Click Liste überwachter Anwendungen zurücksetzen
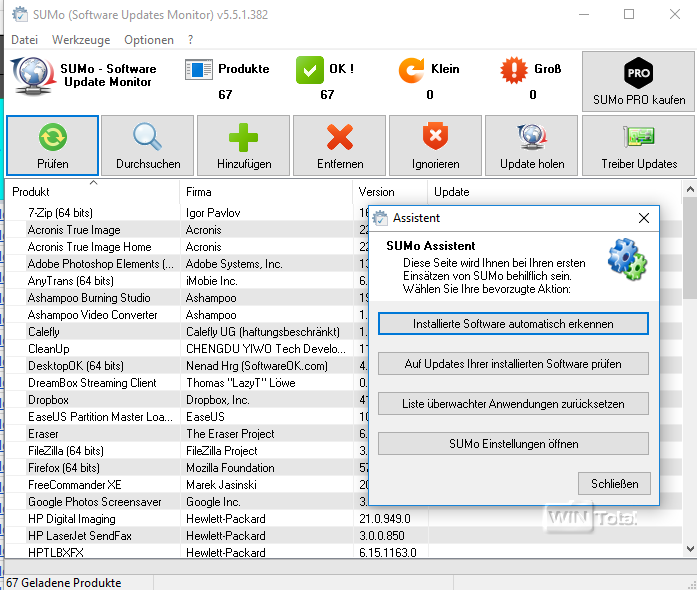Screen dimensions: 697x590 coord(513,404)
